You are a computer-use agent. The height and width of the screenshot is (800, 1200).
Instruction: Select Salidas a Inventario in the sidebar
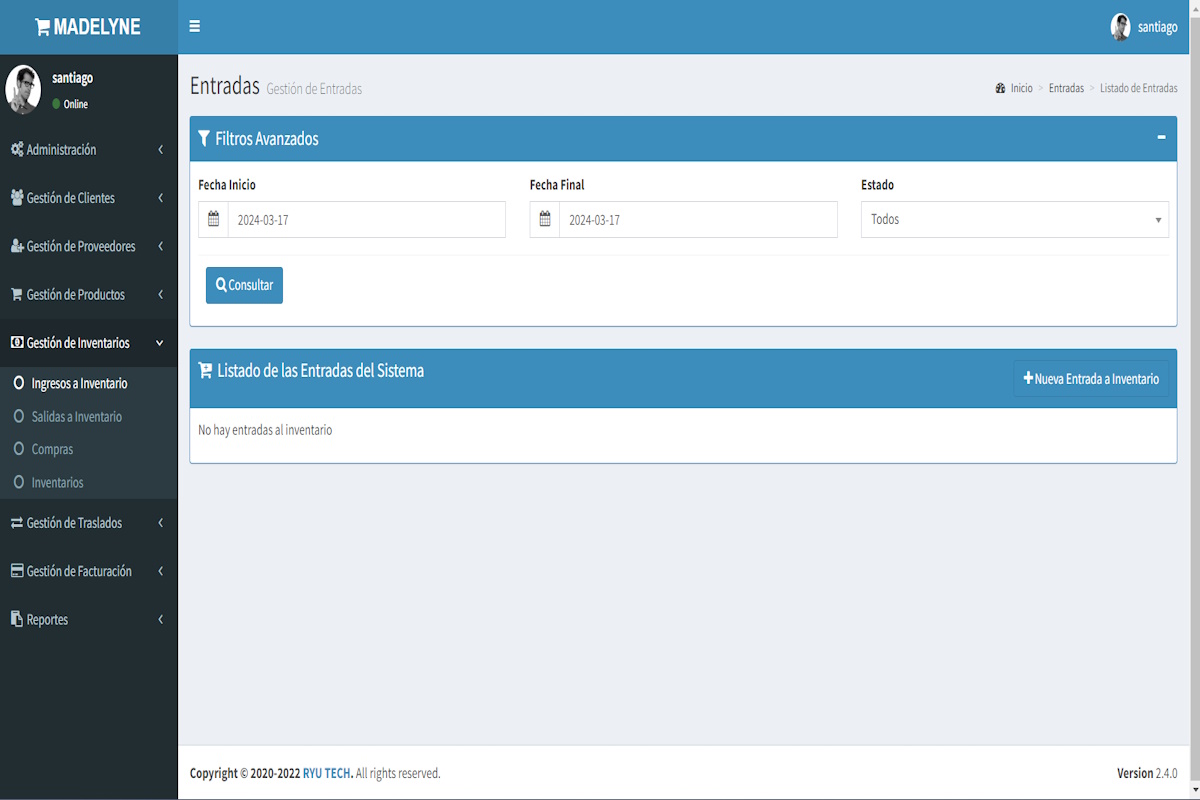coord(76,417)
